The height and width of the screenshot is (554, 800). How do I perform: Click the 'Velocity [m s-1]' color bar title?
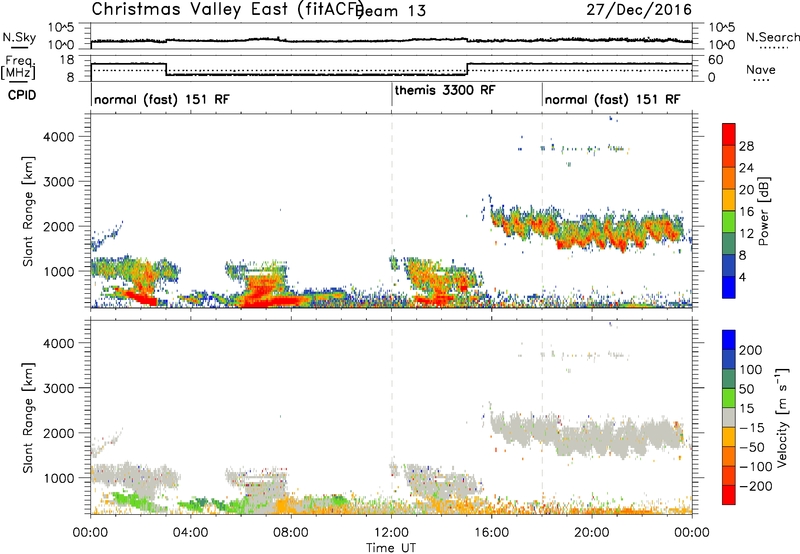point(782,418)
